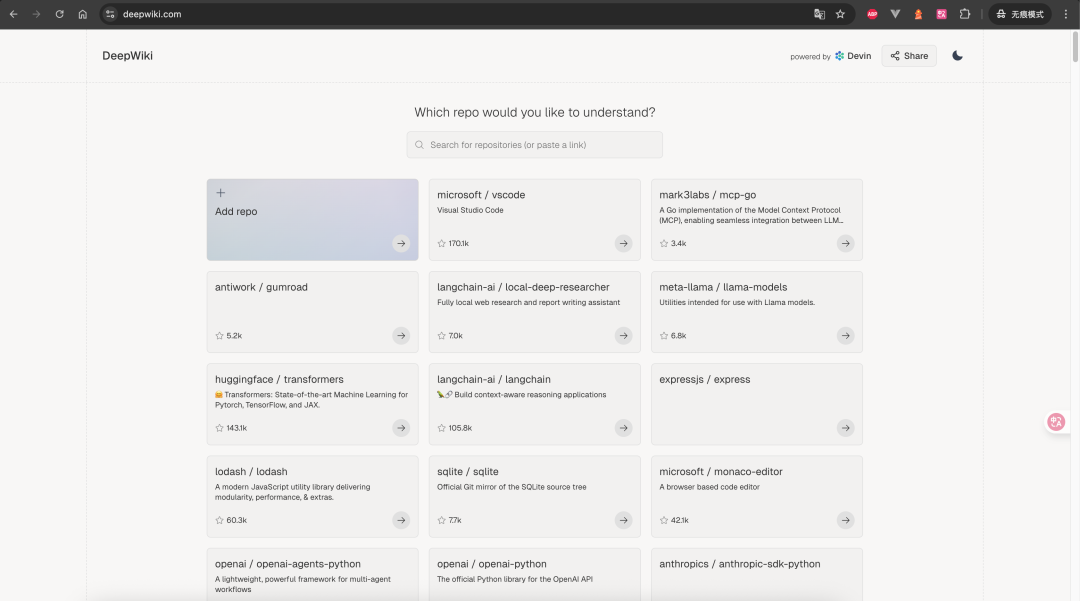Go back using browser back arrow
The height and width of the screenshot is (601, 1080).
14,14
